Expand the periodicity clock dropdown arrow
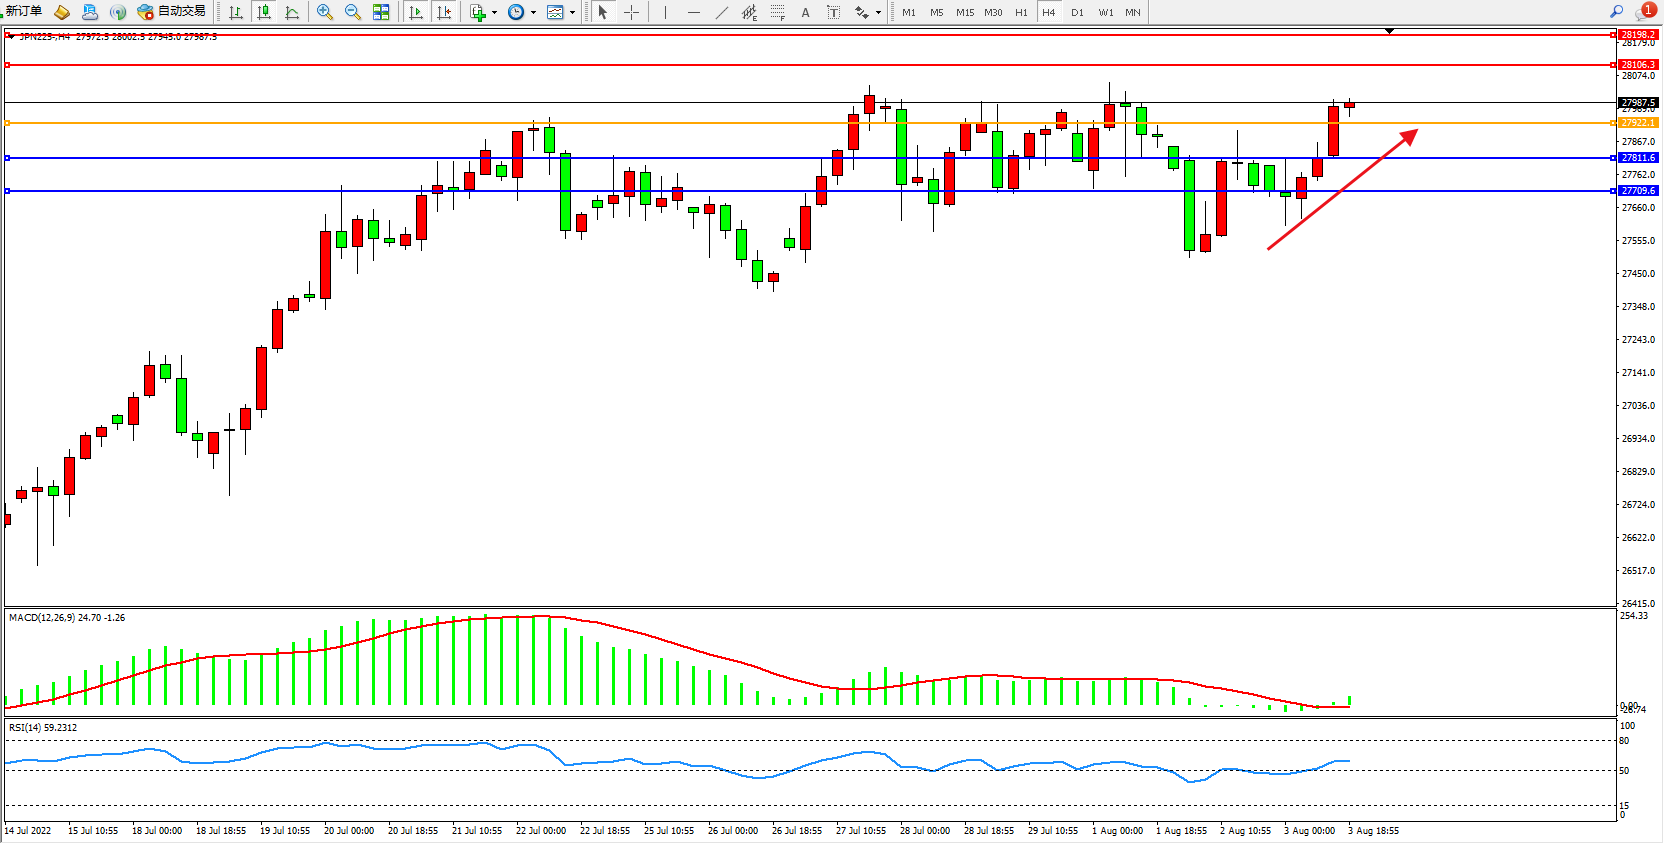 [x=533, y=13]
